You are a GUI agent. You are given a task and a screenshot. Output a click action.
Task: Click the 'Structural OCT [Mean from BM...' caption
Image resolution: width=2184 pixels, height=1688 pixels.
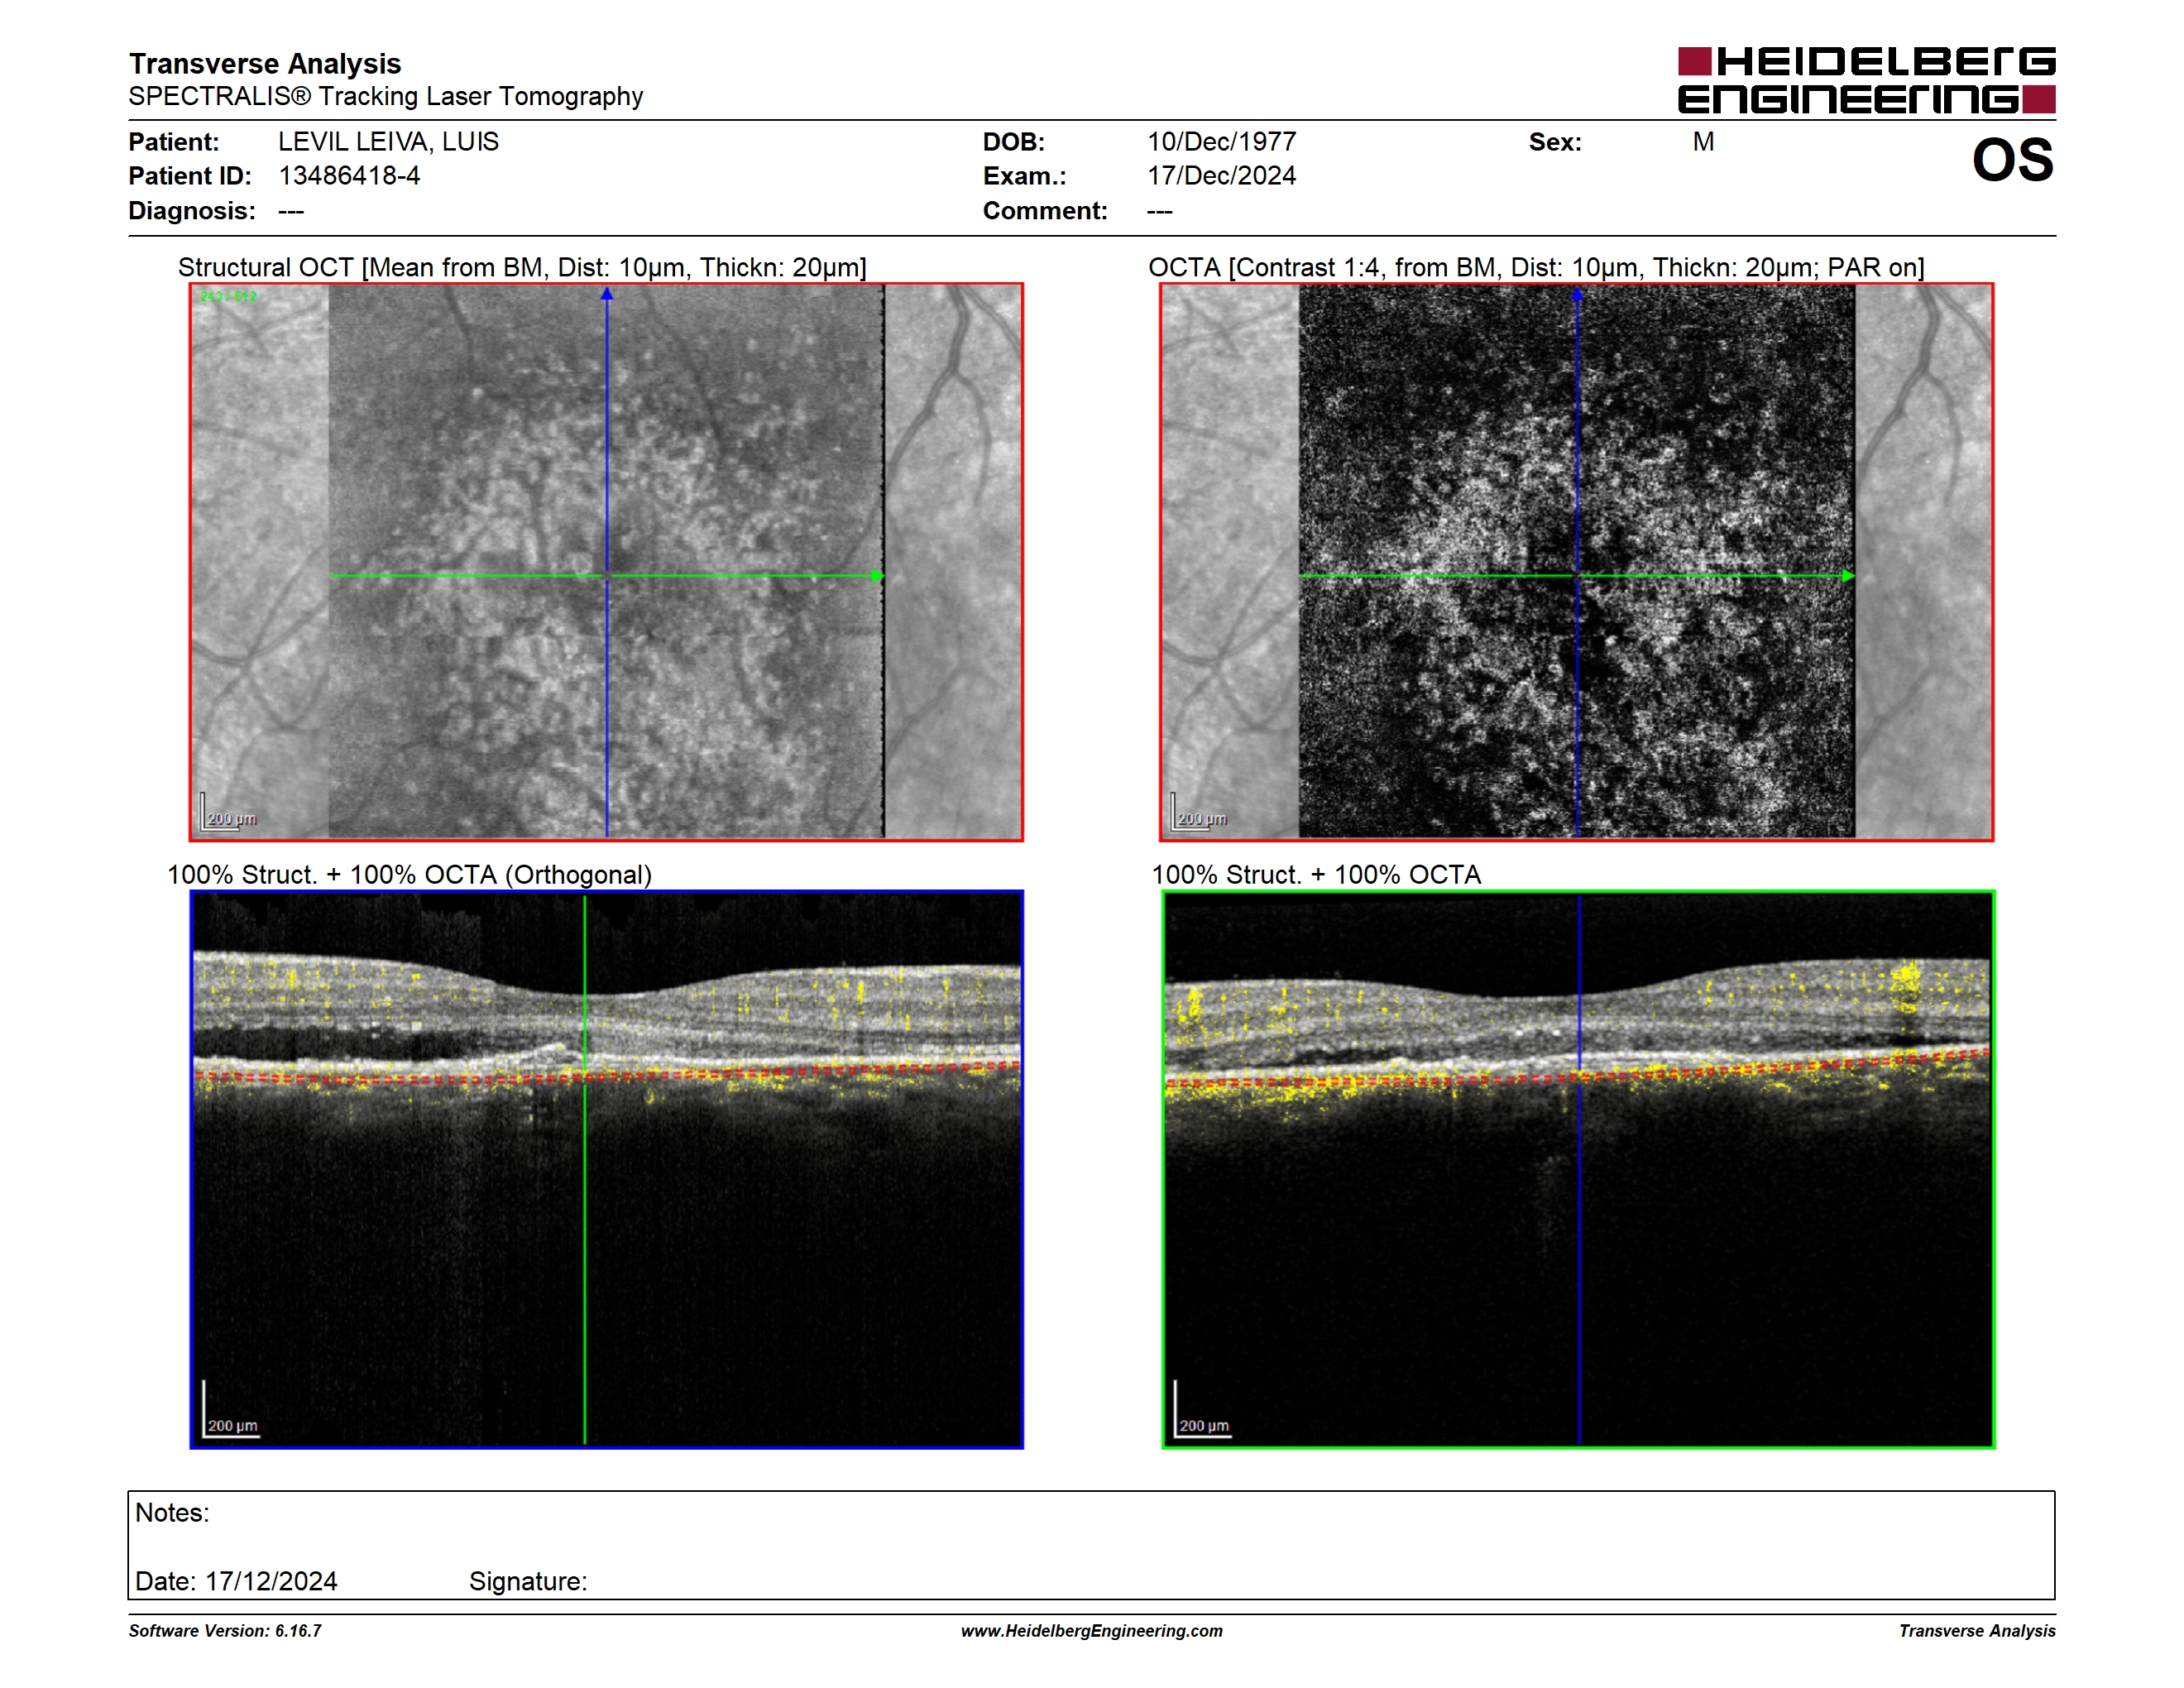point(522,268)
